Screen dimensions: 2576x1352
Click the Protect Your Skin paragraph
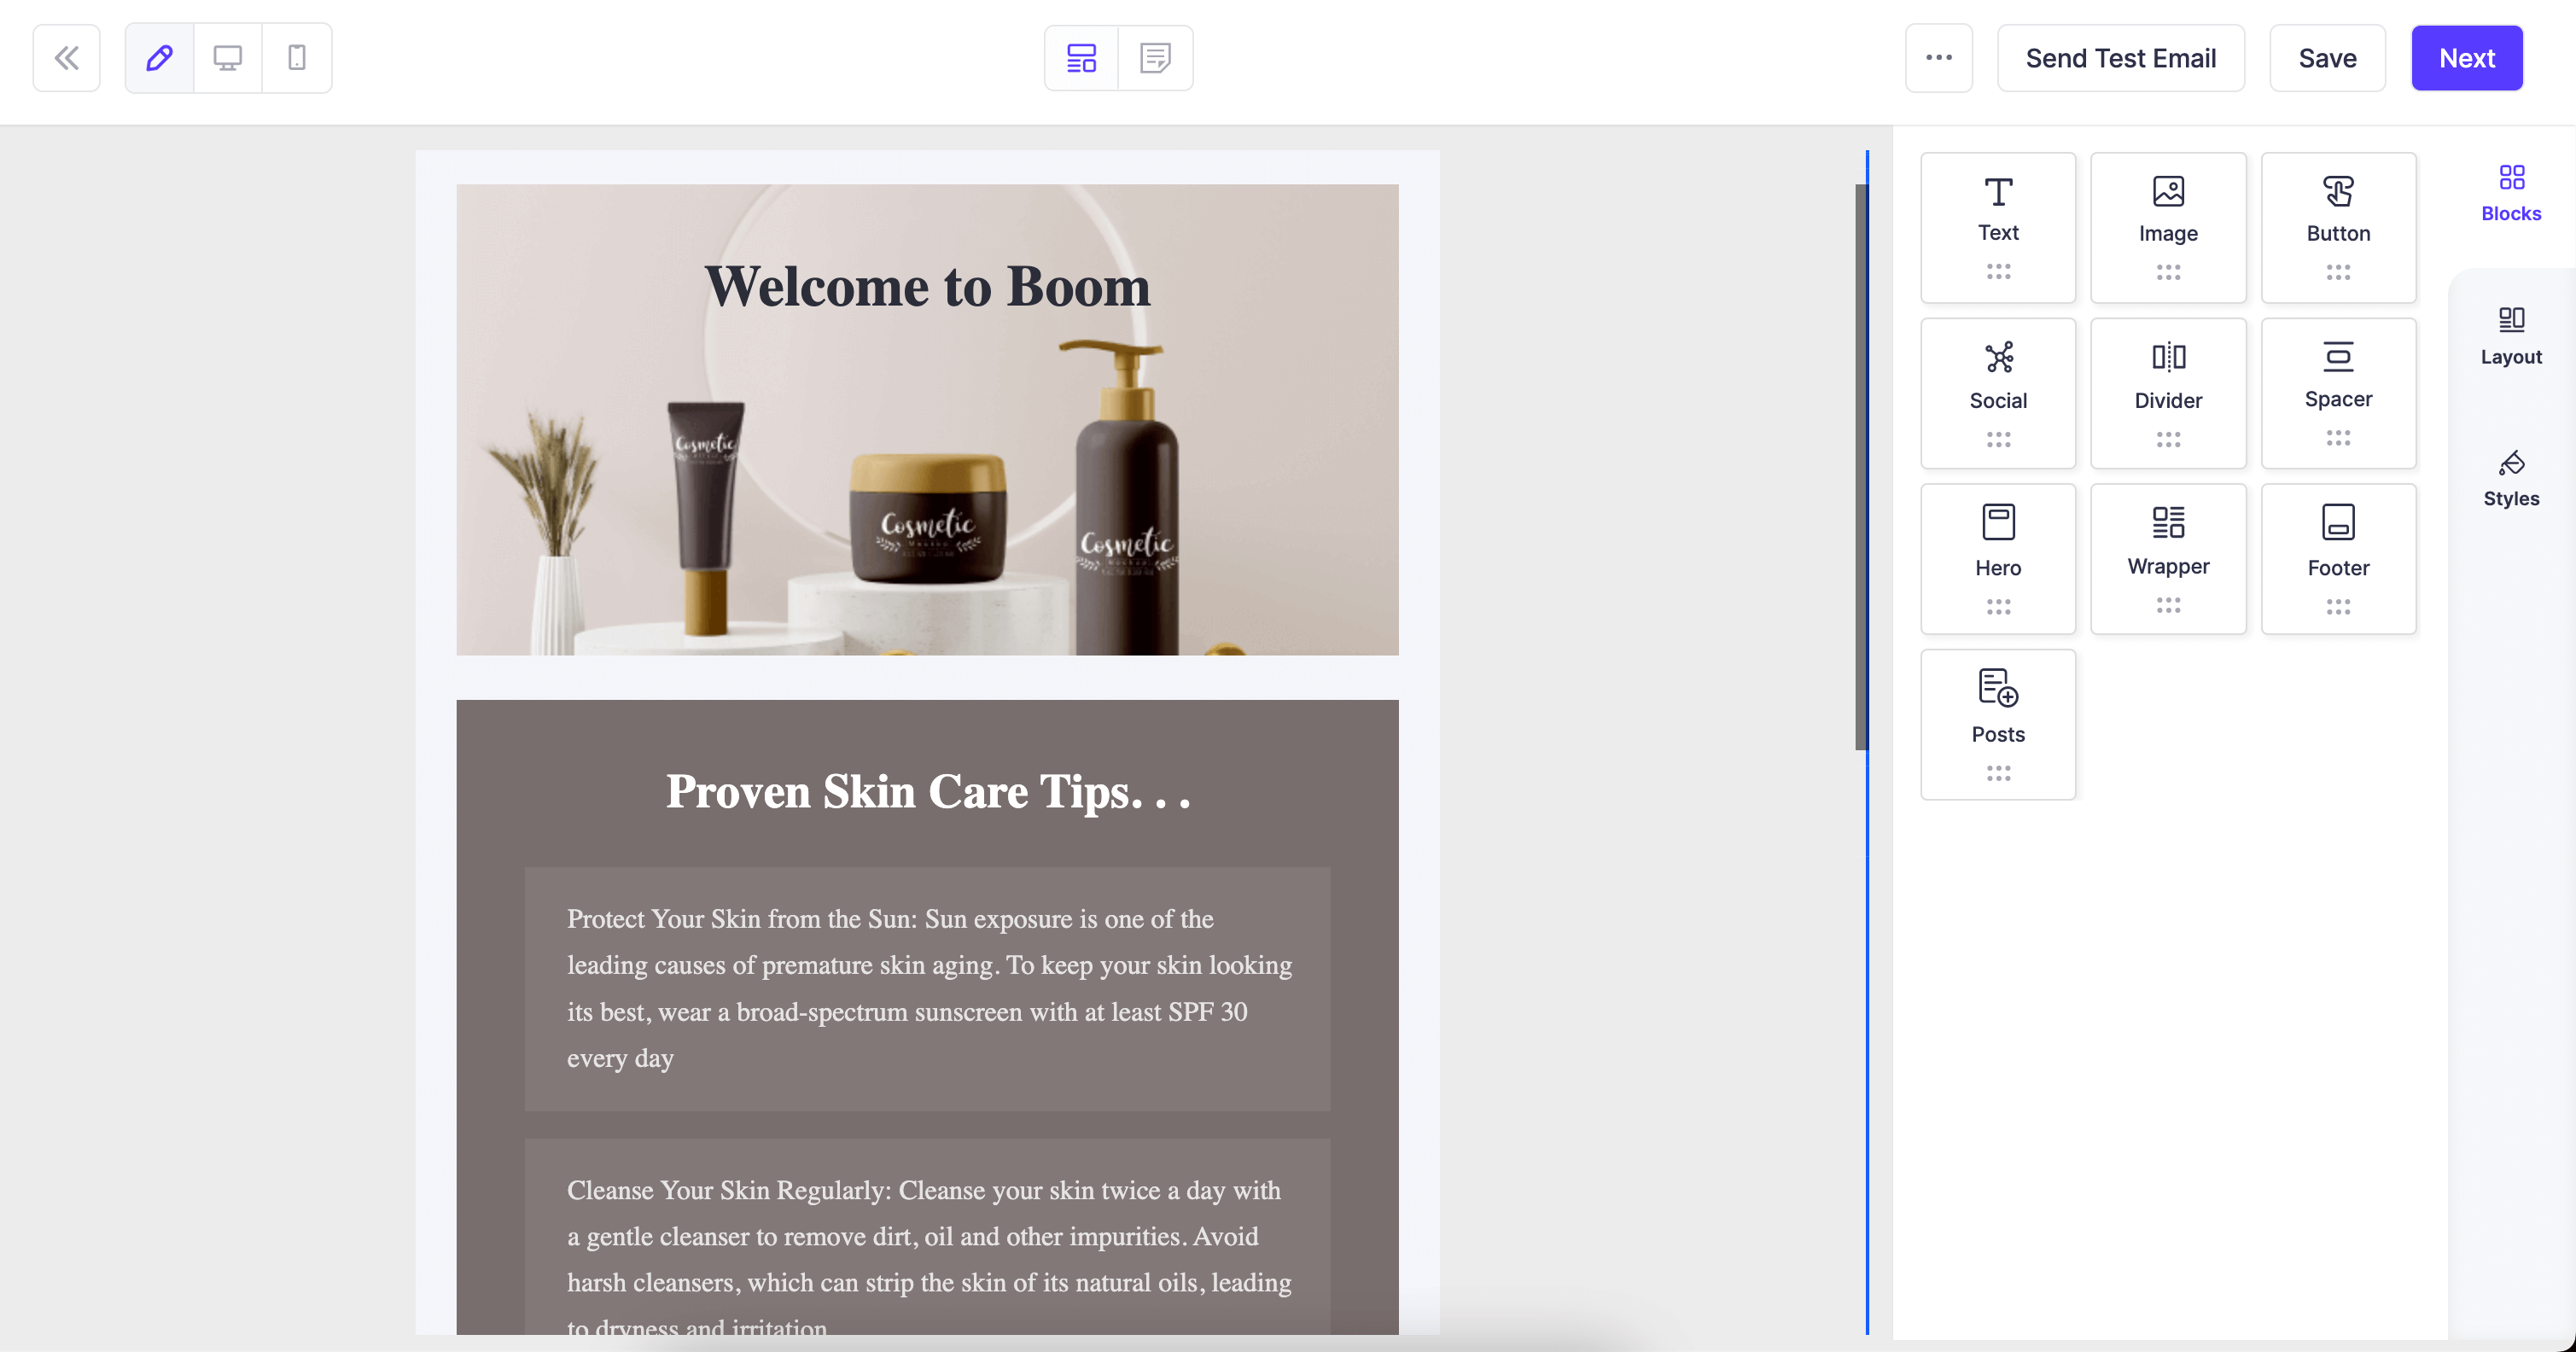(x=927, y=988)
